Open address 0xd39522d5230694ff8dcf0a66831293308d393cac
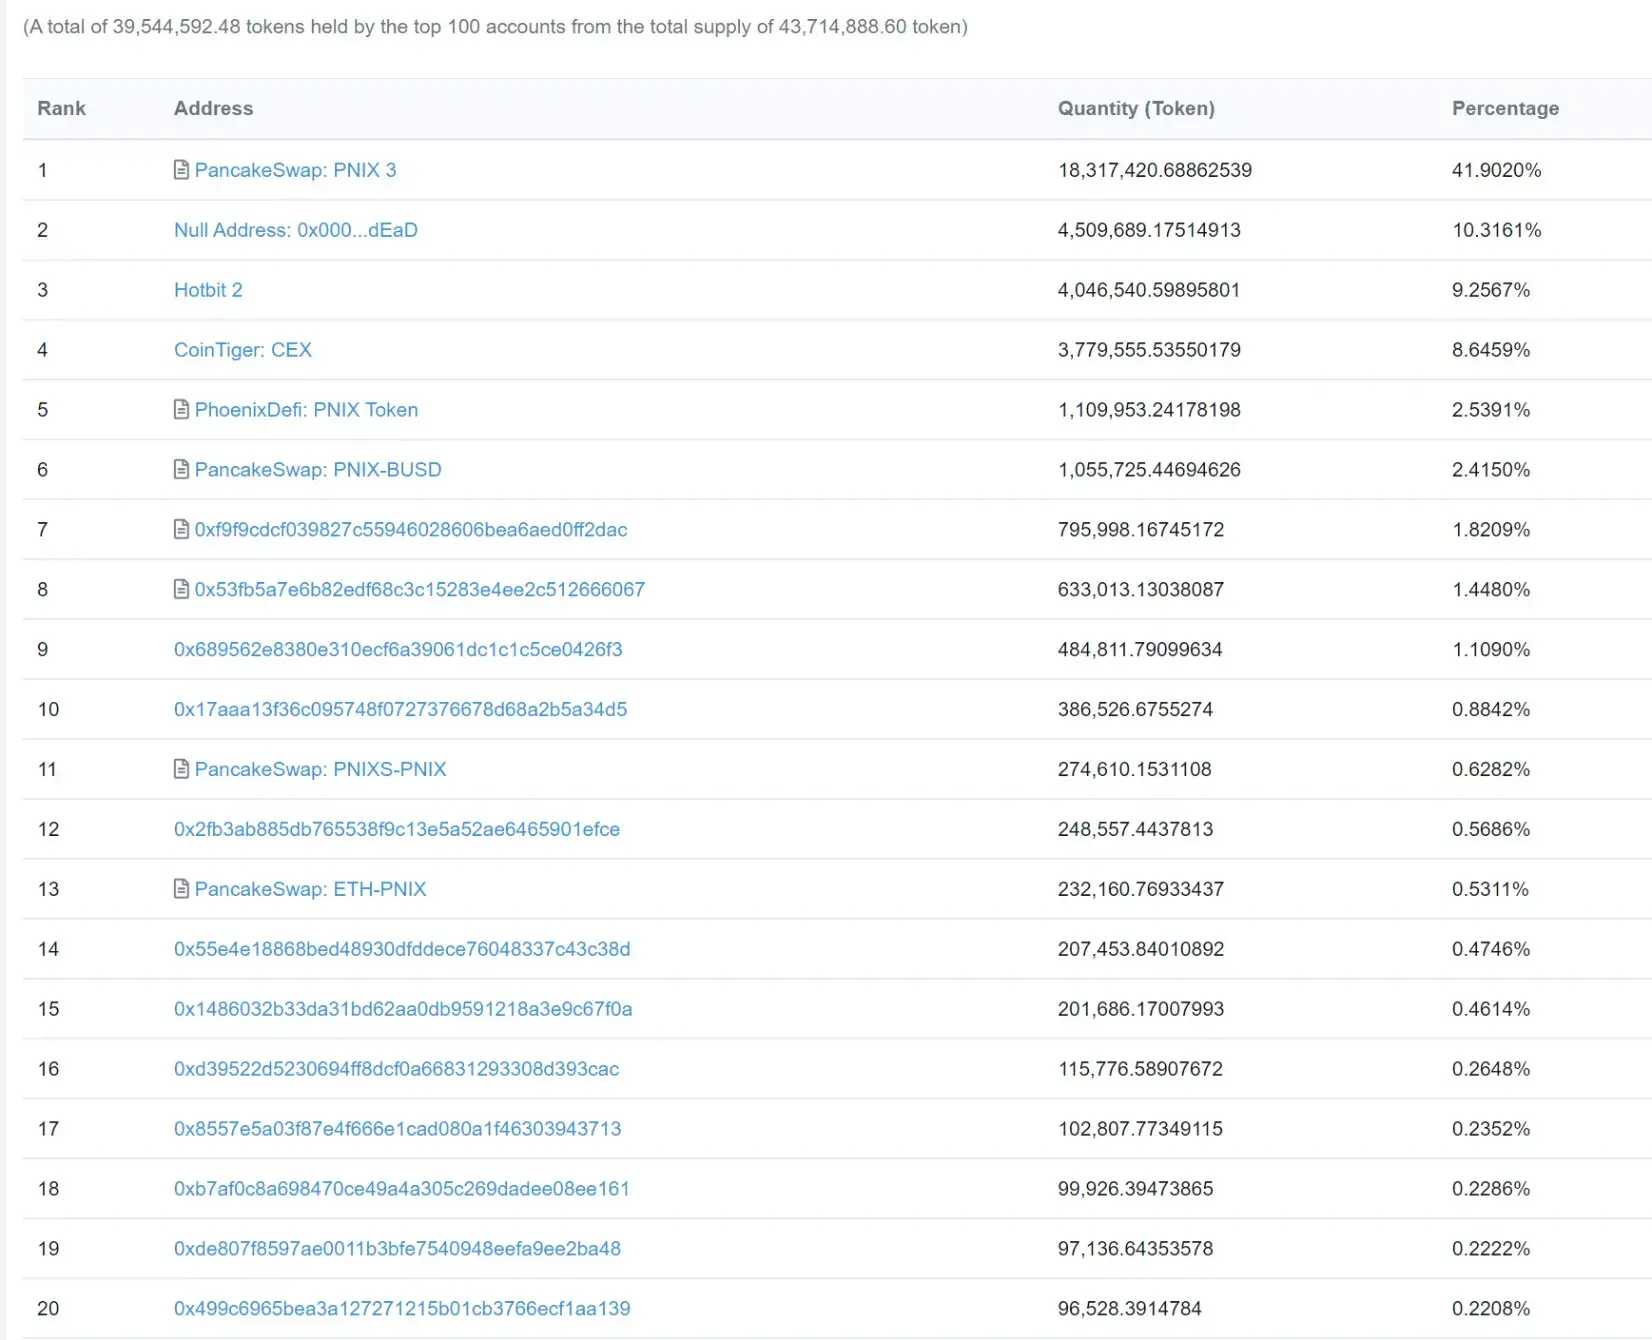The height and width of the screenshot is (1340, 1652). 397,1070
